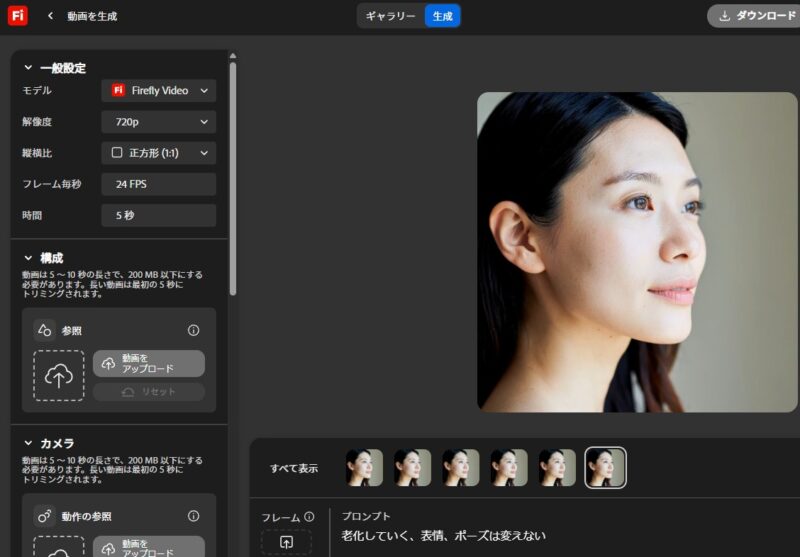Open info icon next to フレーム
800x557 pixels.
coord(309,517)
